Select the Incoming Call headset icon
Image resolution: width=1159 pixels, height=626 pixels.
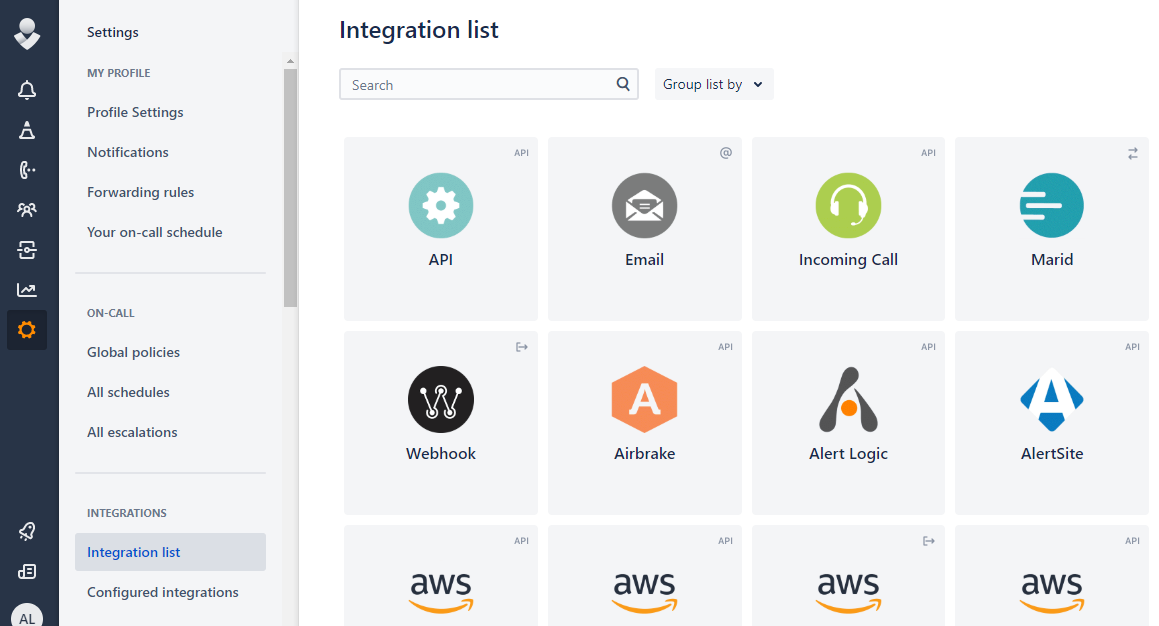pyautogui.click(x=848, y=205)
